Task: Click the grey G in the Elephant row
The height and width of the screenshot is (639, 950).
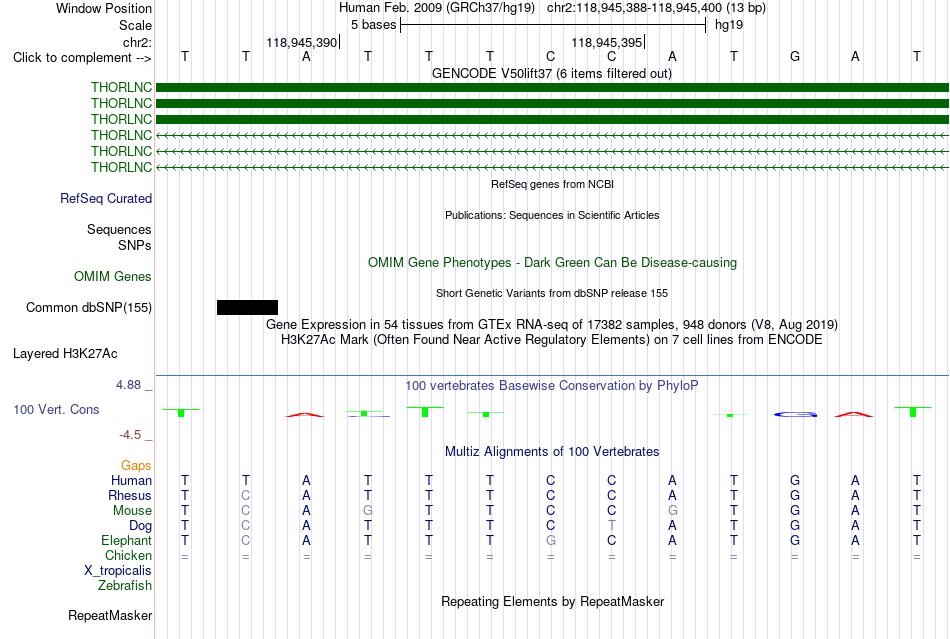Action: click(x=550, y=540)
